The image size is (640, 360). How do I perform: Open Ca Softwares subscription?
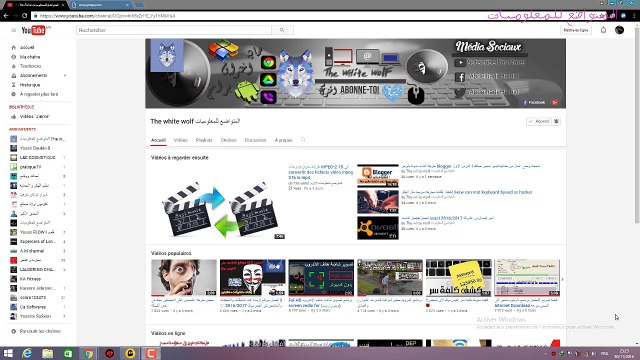pos(33,307)
